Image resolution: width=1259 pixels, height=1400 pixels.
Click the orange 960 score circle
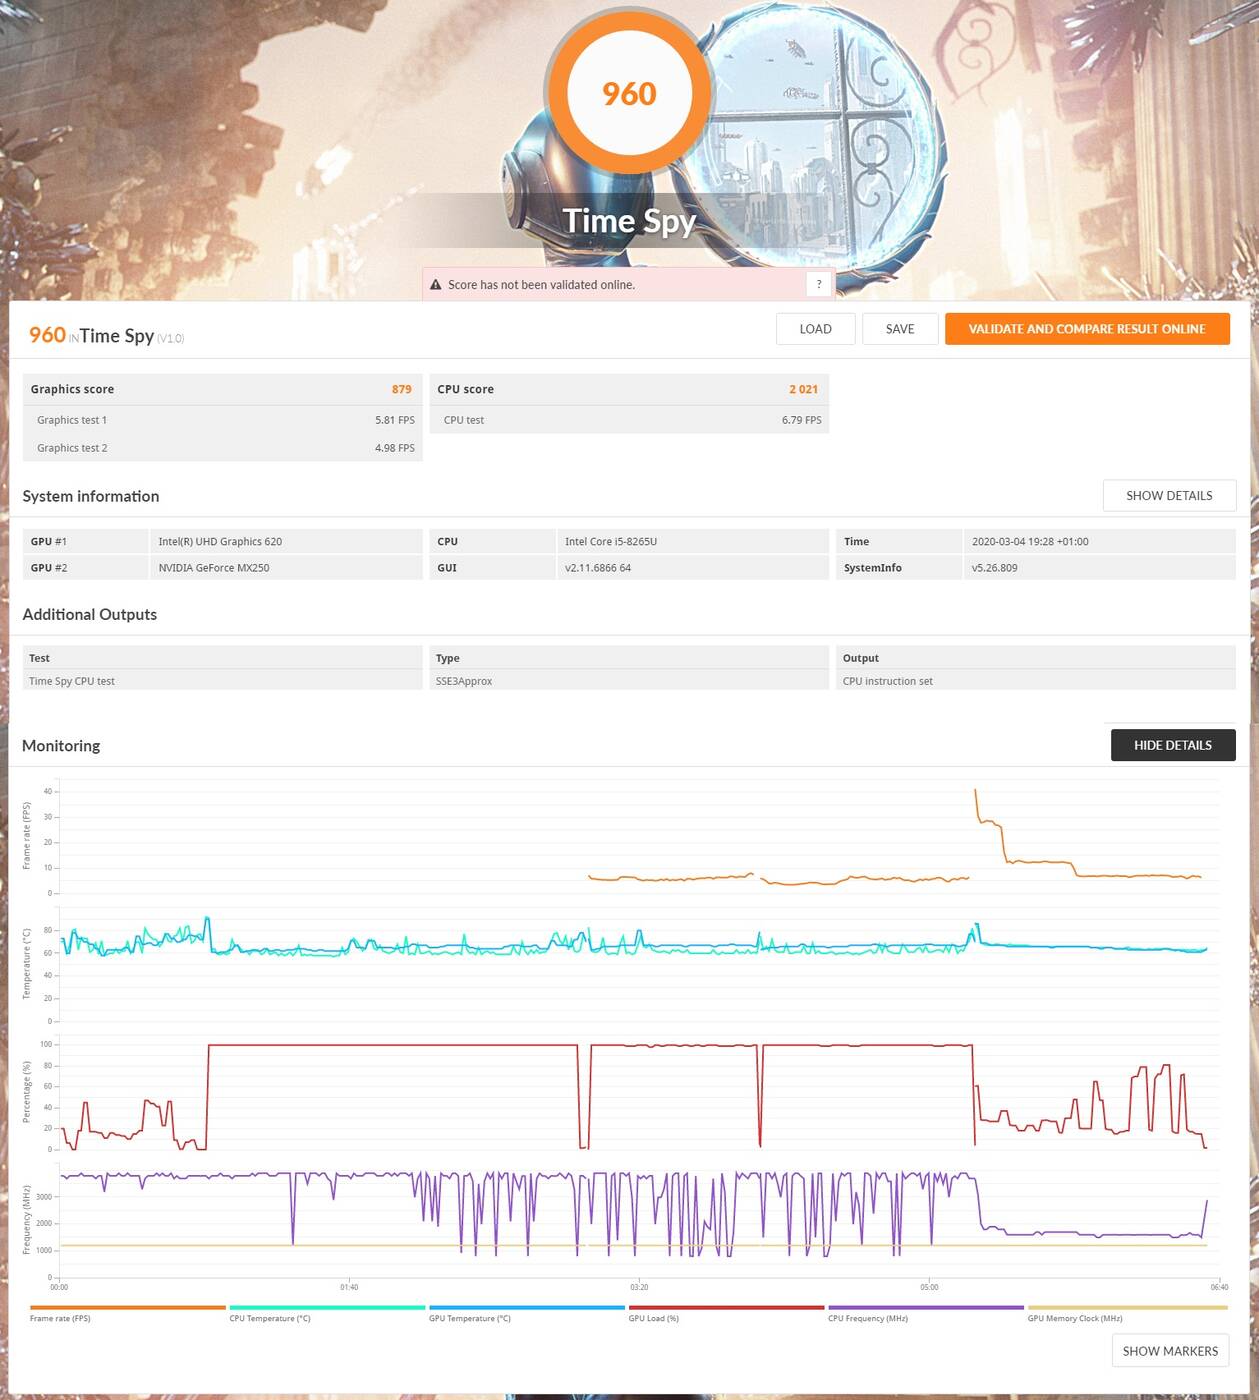(629, 93)
